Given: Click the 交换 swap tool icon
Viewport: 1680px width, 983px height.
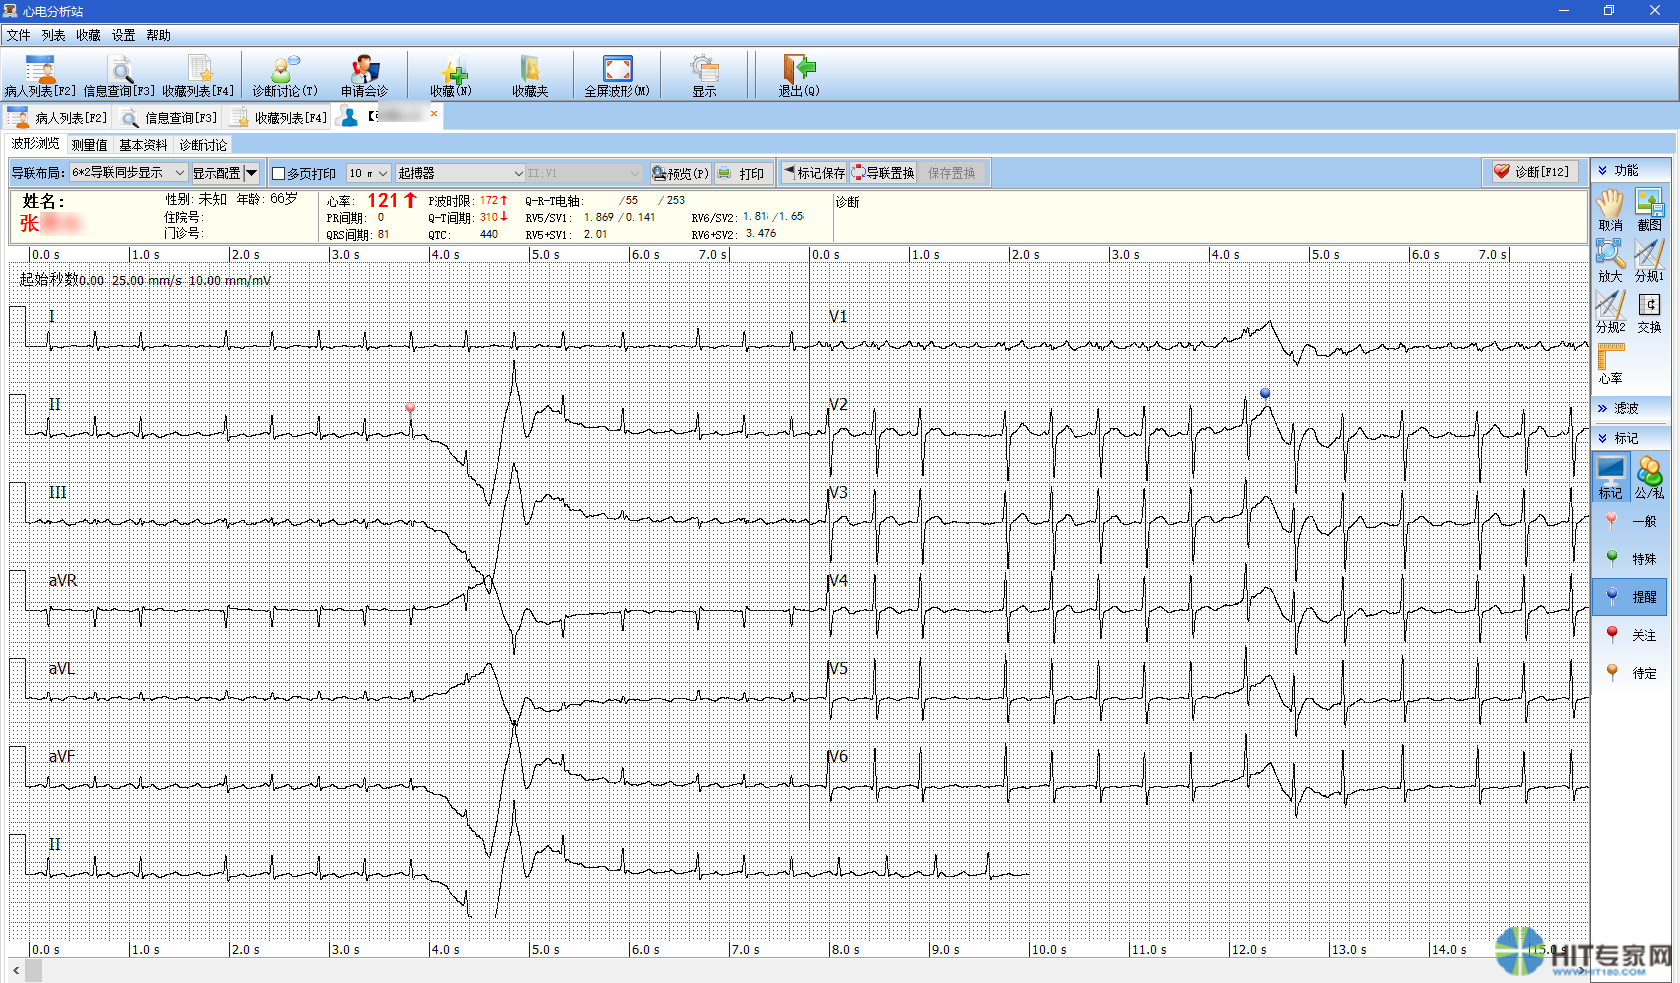Looking at the screenshot, I should tap(1649, 309).
